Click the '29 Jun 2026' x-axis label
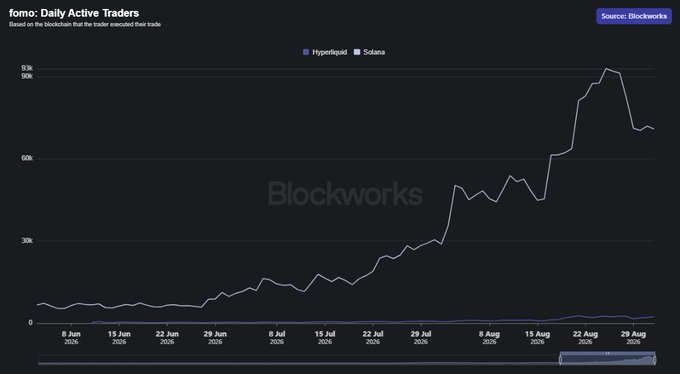 [215, 338]
